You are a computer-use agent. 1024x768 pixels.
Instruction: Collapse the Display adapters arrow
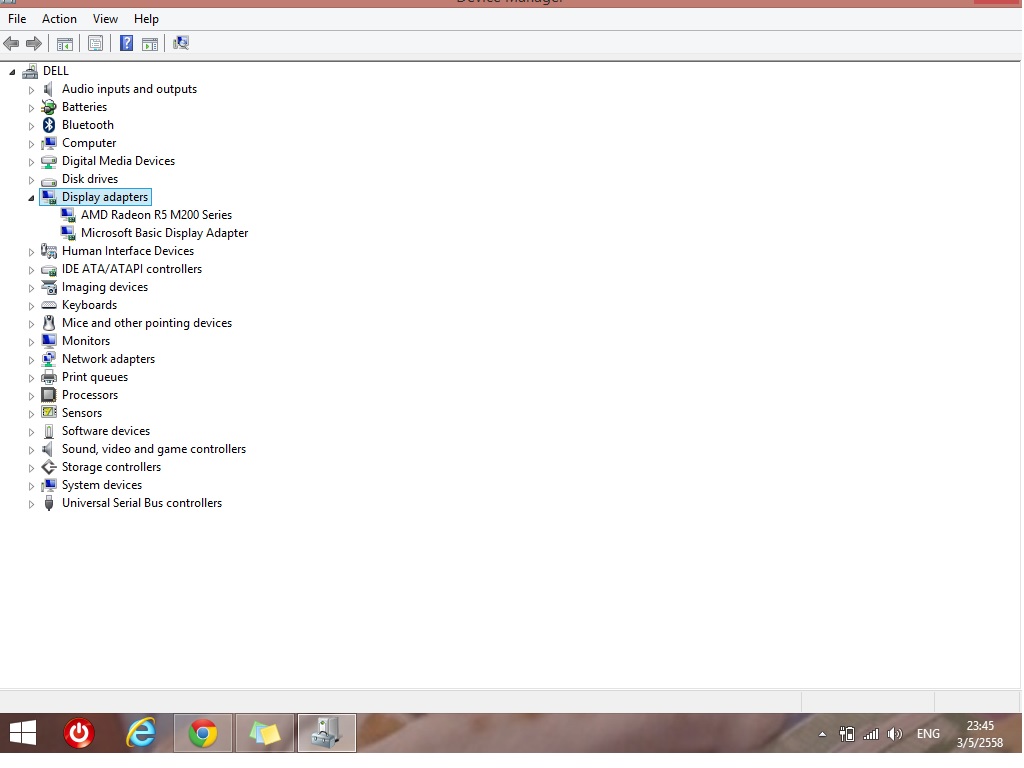tap(31, 199)
